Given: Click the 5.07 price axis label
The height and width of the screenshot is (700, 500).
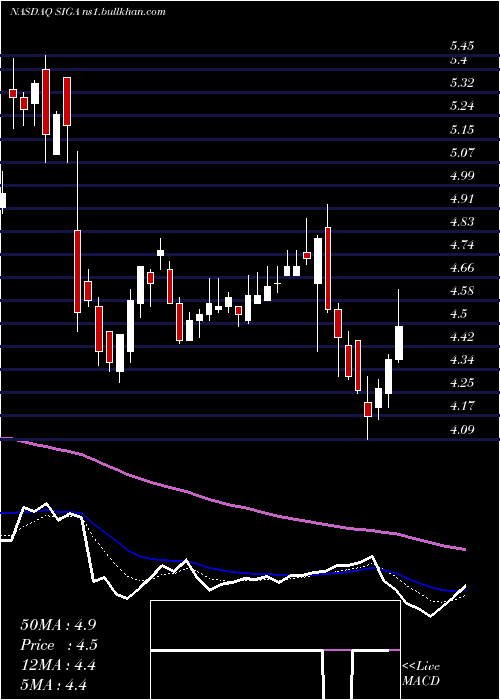Looking at the screenshot, I should tap(462, 153).
